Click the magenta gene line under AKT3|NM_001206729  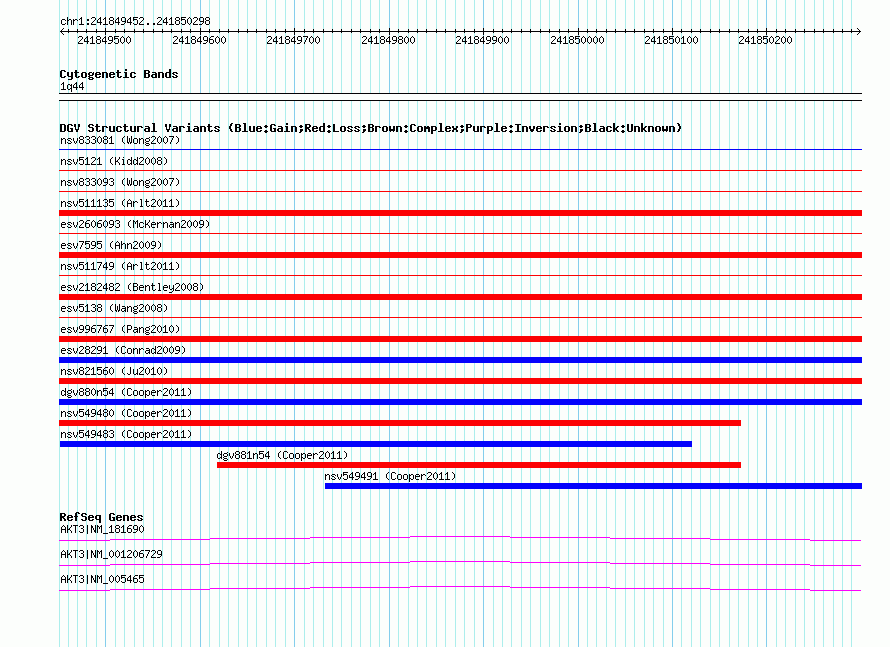tap(460, 563)
